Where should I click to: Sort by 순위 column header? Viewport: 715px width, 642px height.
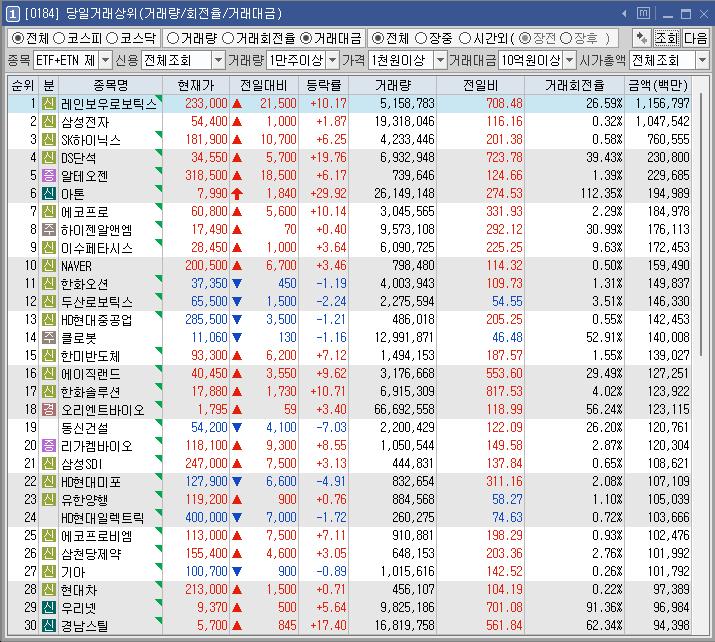coord(23,85)
